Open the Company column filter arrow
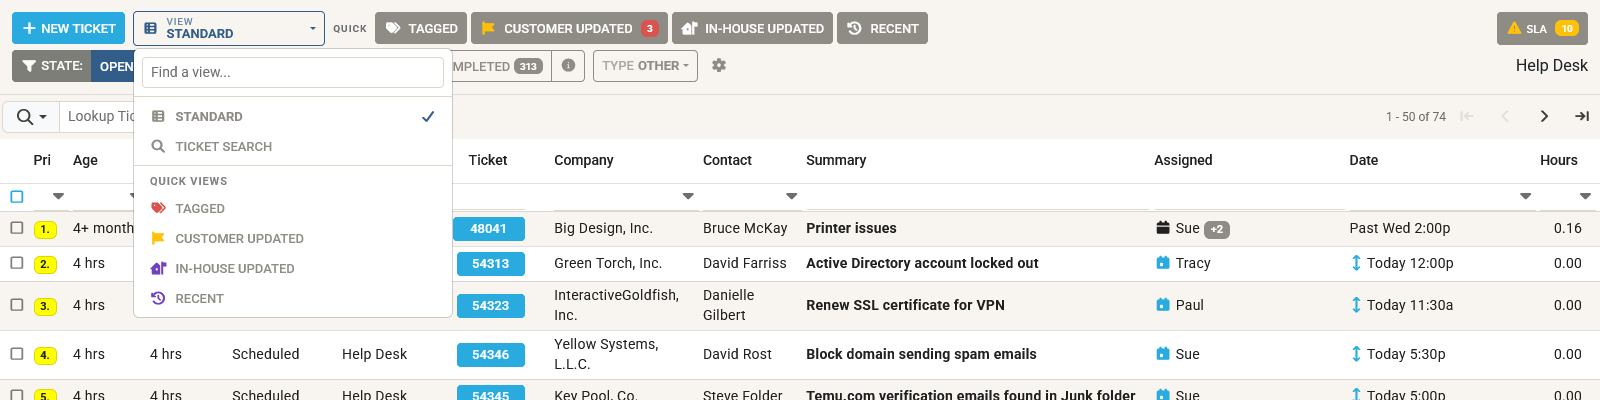 click(688, 197)
